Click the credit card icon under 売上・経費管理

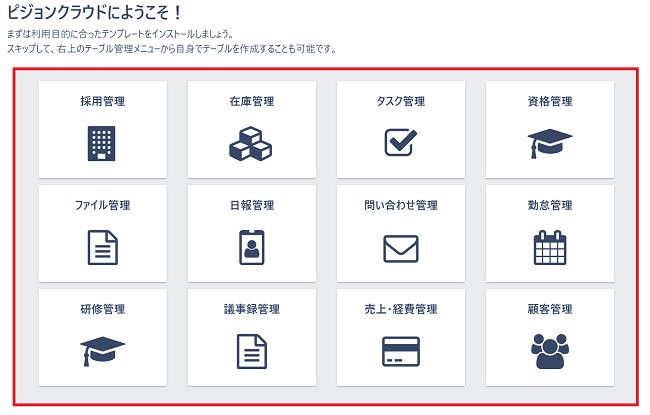[x=400, y=351]
